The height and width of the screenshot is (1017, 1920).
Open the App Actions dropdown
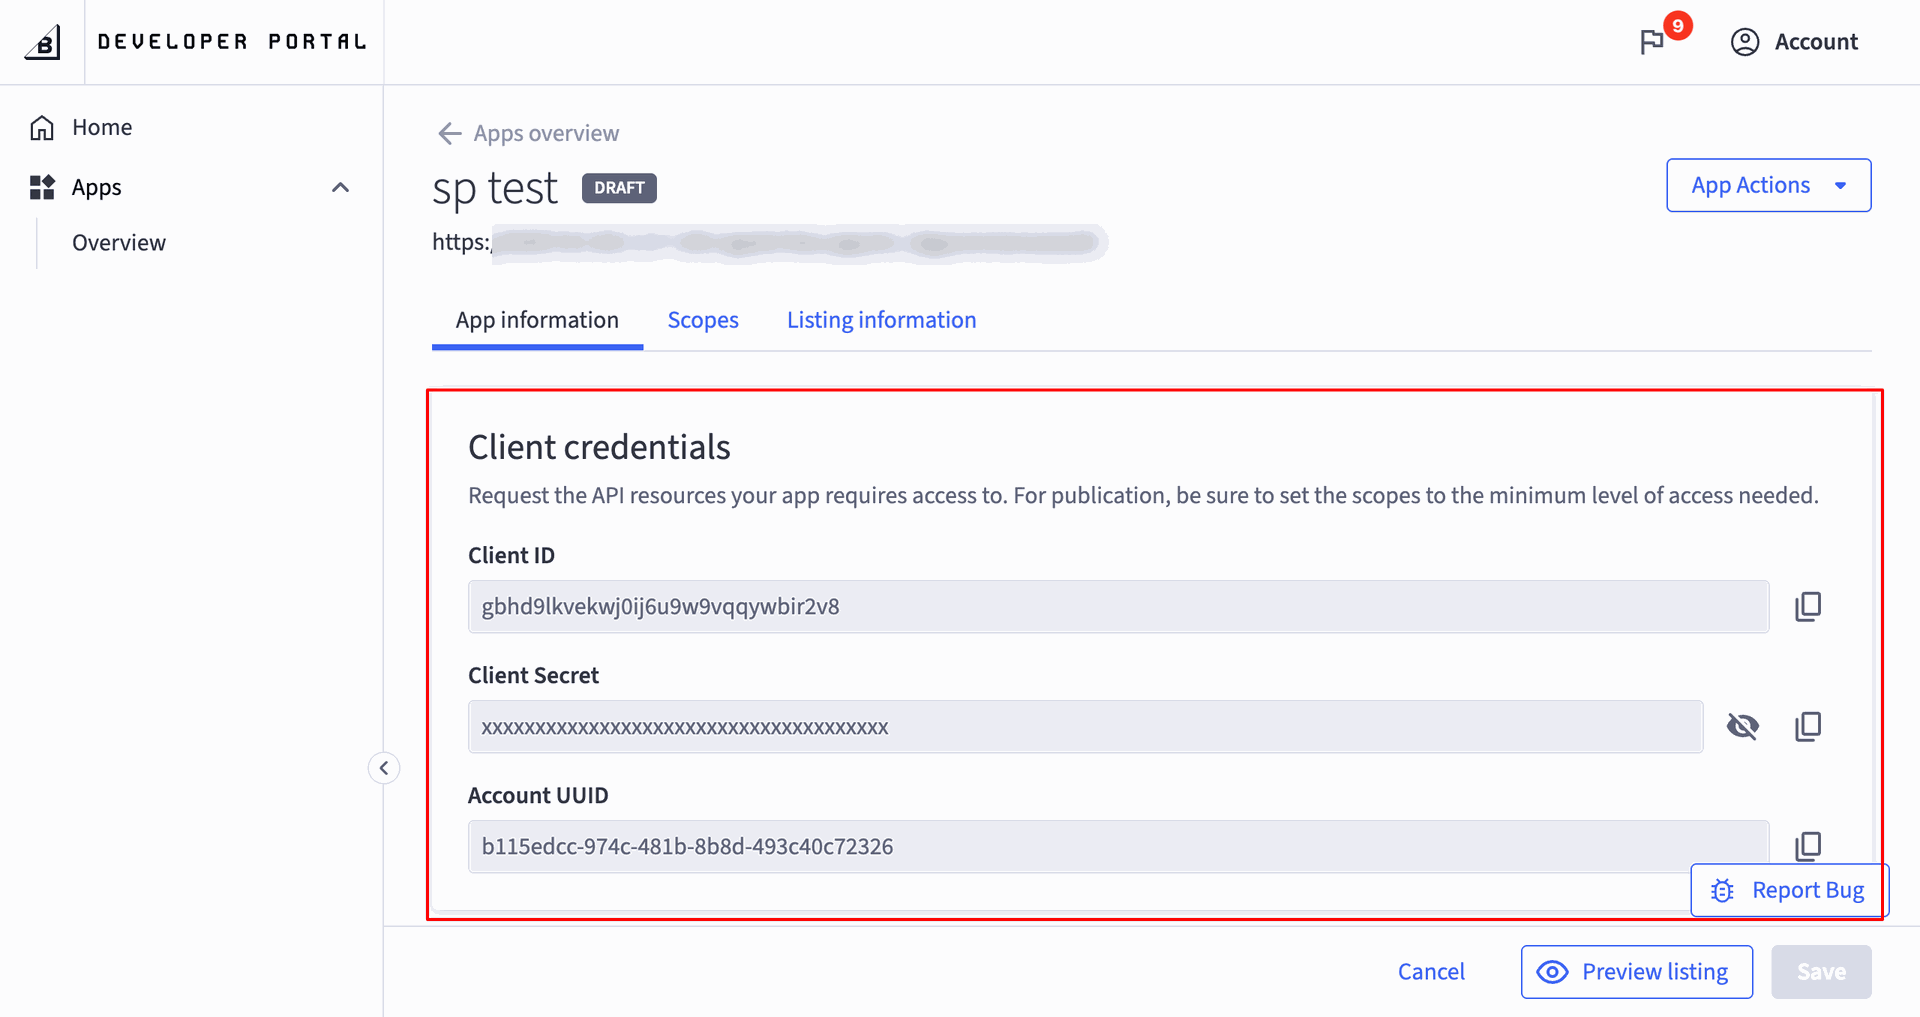click(1768, 185)
